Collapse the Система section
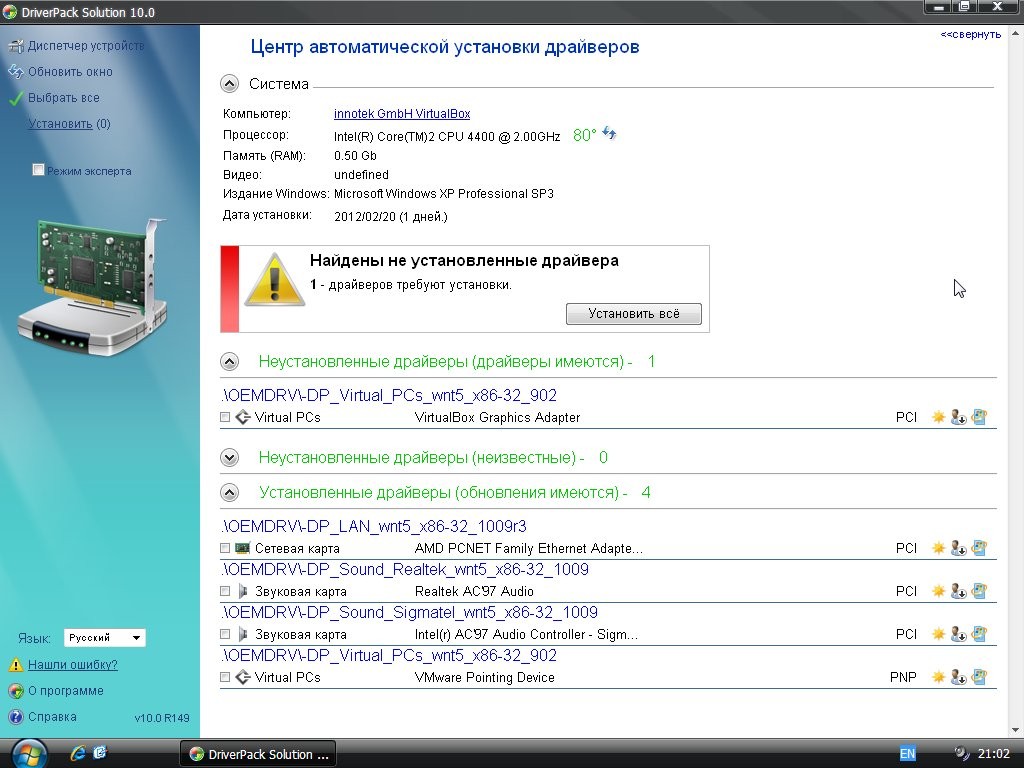The image size is (1024, 768). 229,84
